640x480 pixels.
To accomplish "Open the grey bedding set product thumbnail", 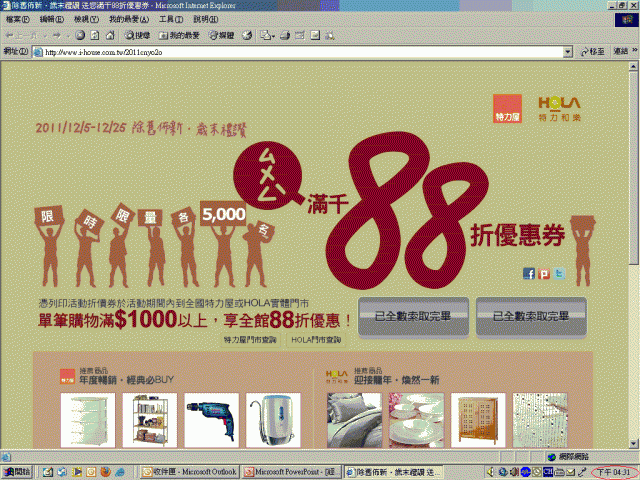I will pos(354,420).
